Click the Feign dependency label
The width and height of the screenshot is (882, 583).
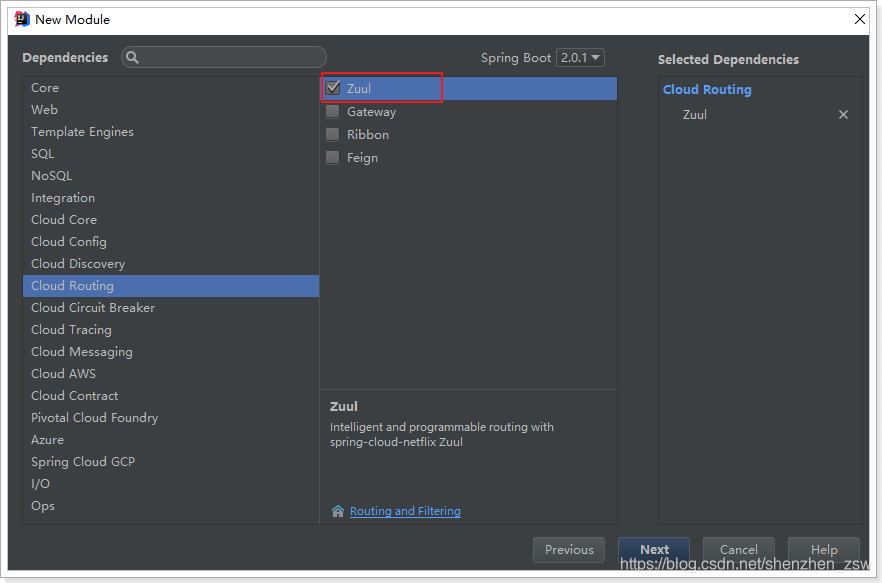pos(362,158)
